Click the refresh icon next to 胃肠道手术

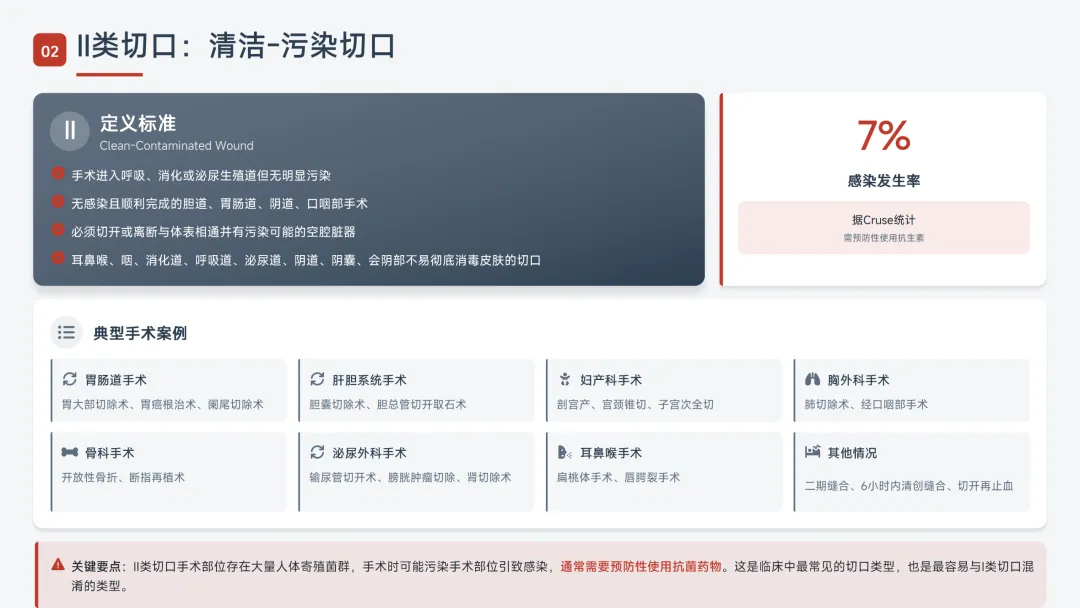pyautogui.click(x=70, y=379)
